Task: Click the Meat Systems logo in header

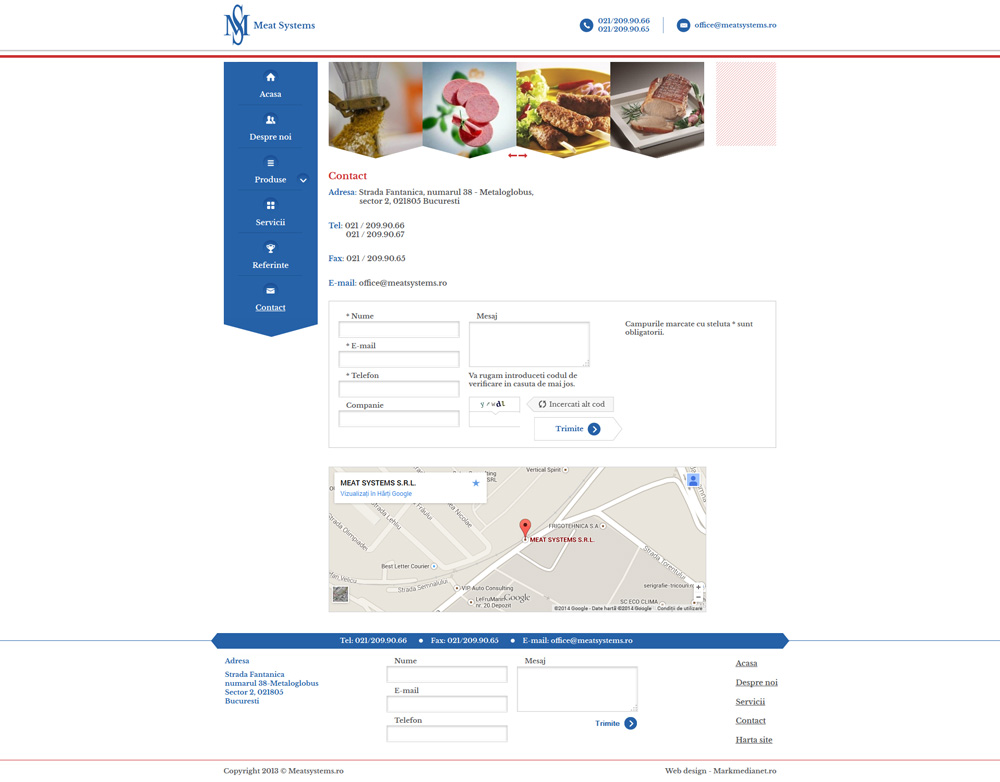Action: (x=268, y=25)
